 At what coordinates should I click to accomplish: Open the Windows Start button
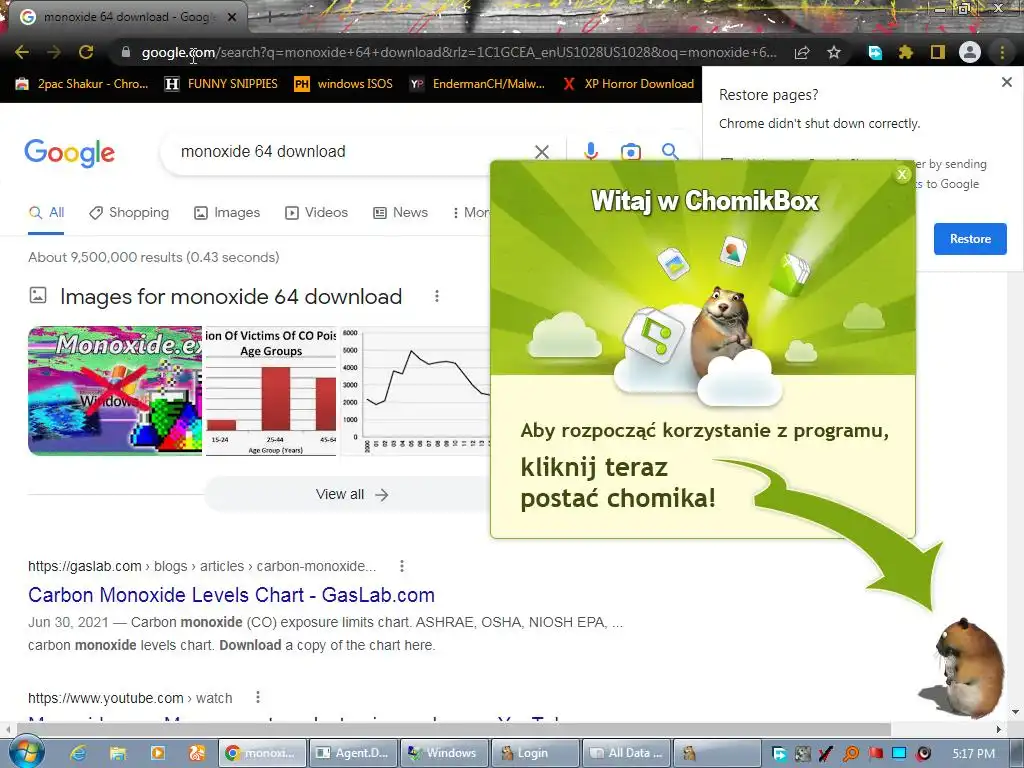point(27,751)
